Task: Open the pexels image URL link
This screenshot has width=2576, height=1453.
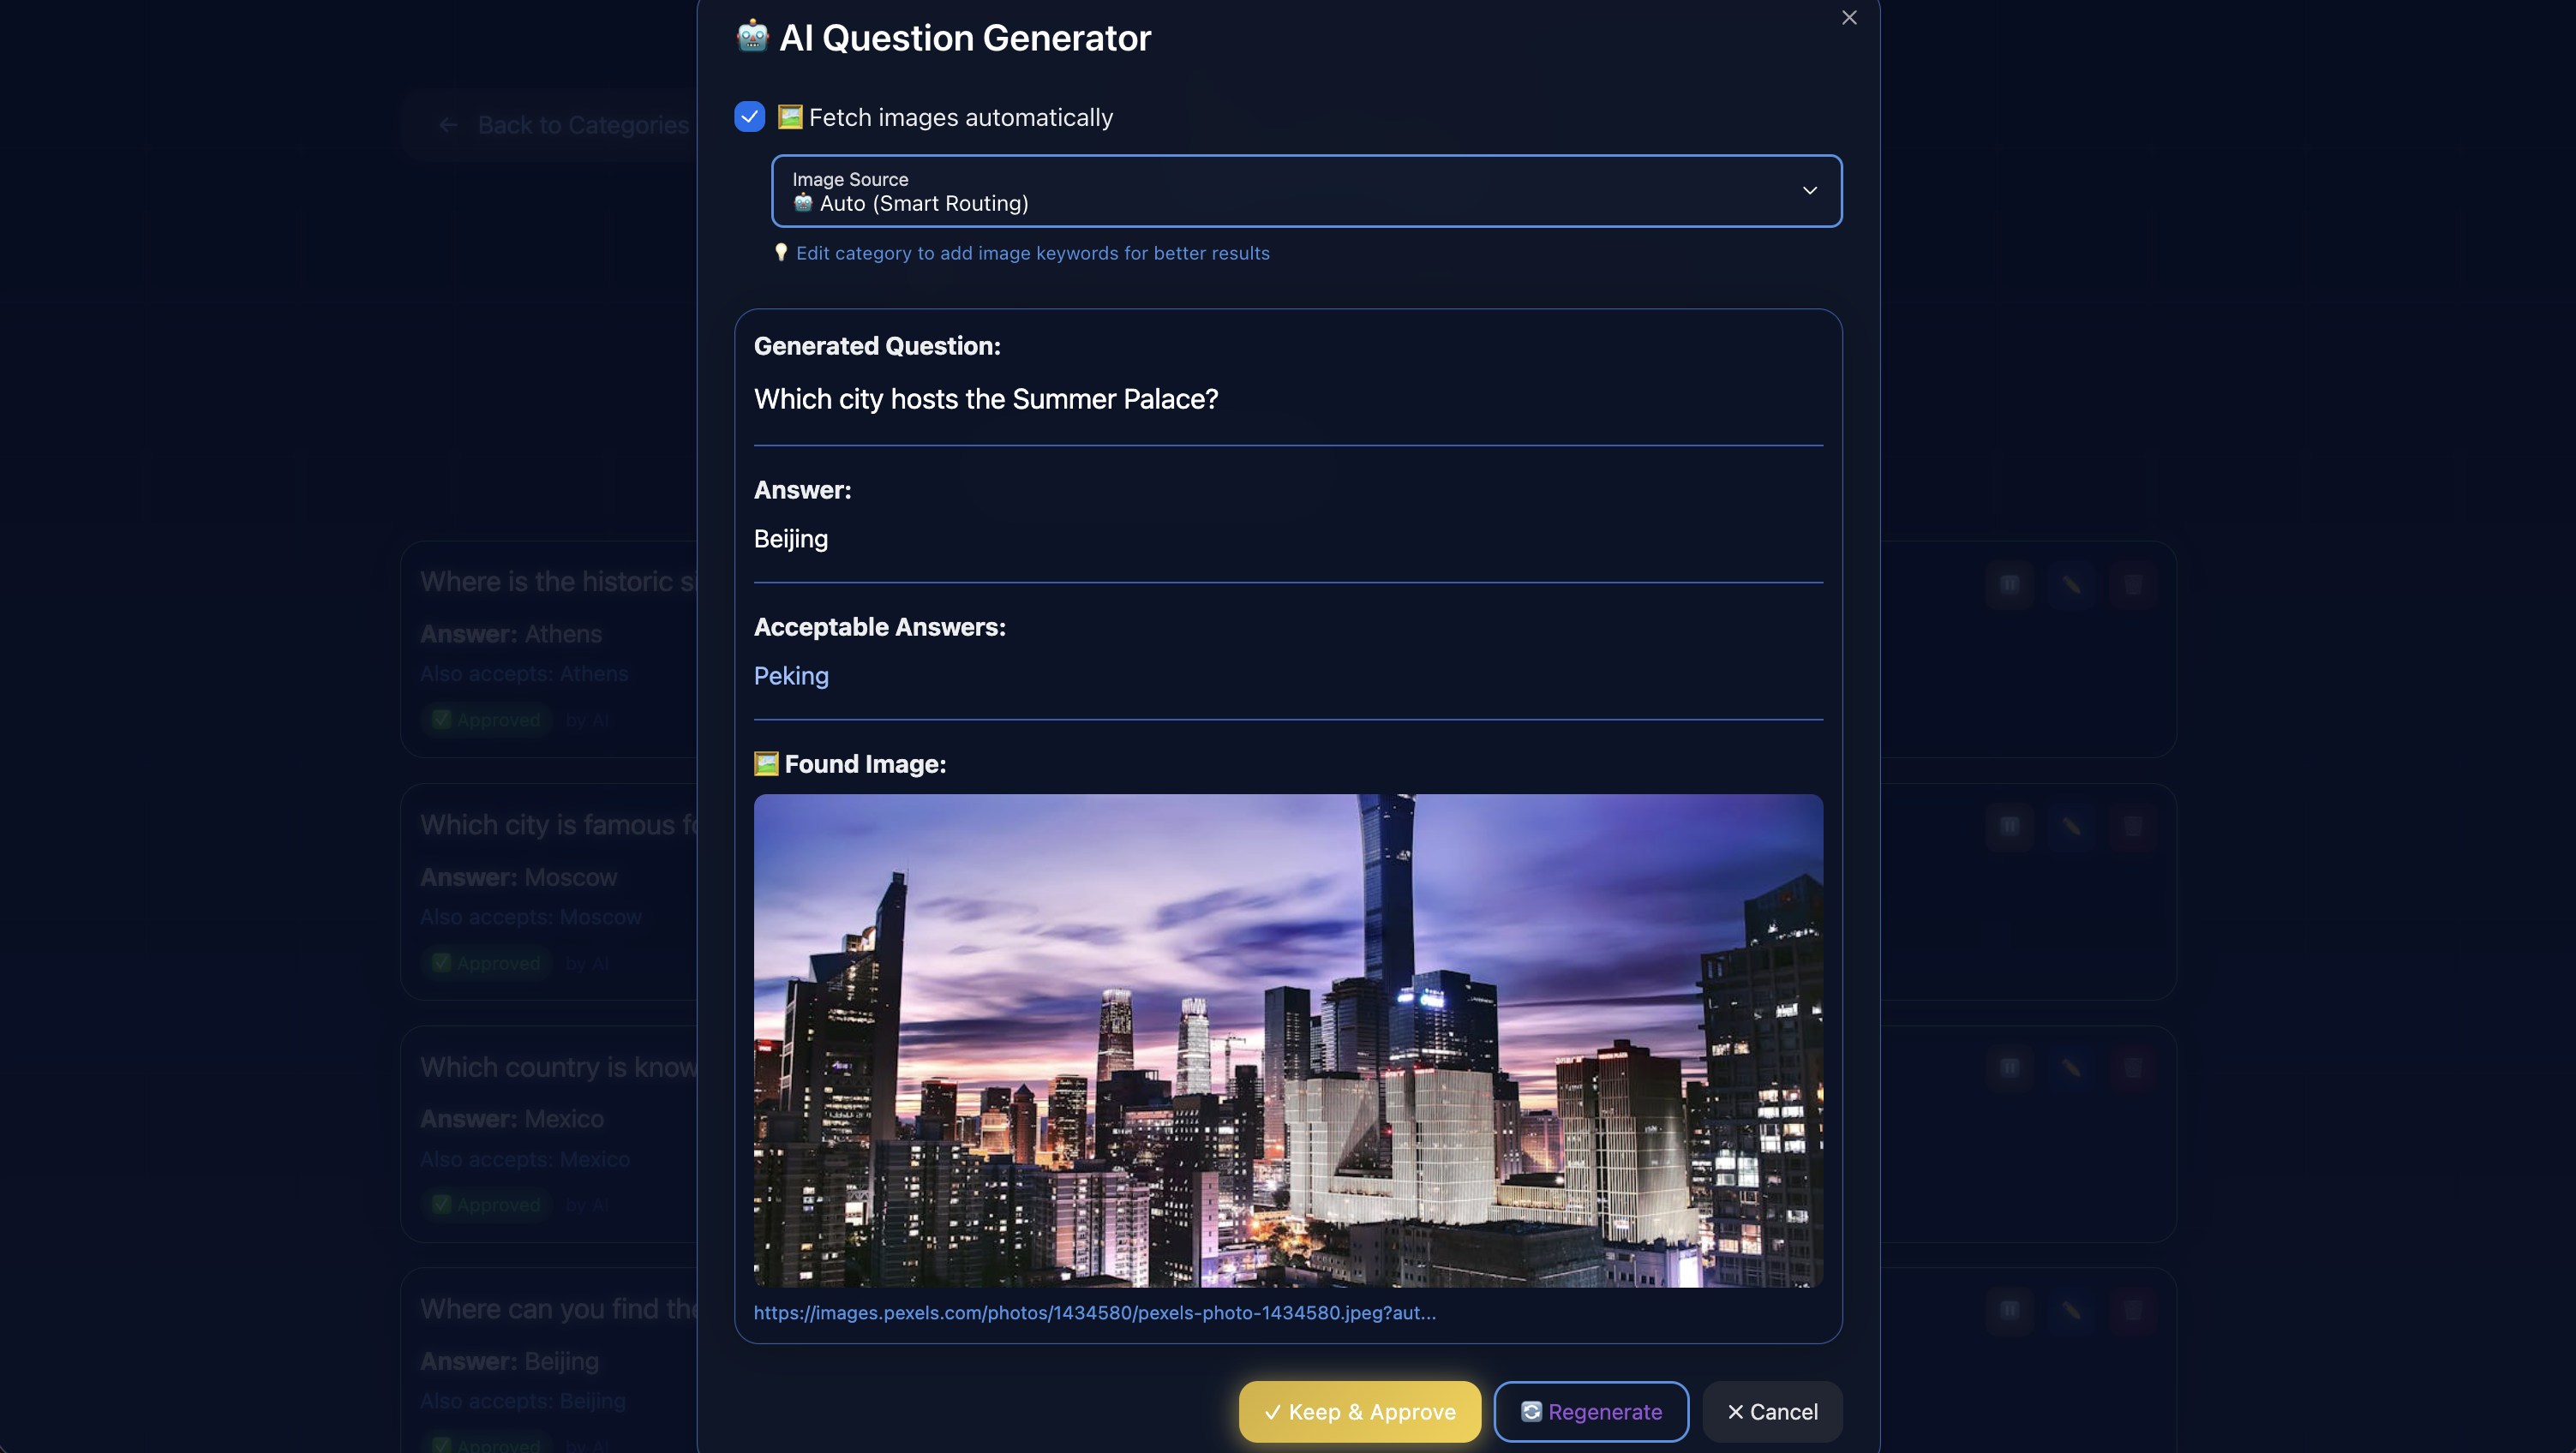Action: click(1094, 1313)
